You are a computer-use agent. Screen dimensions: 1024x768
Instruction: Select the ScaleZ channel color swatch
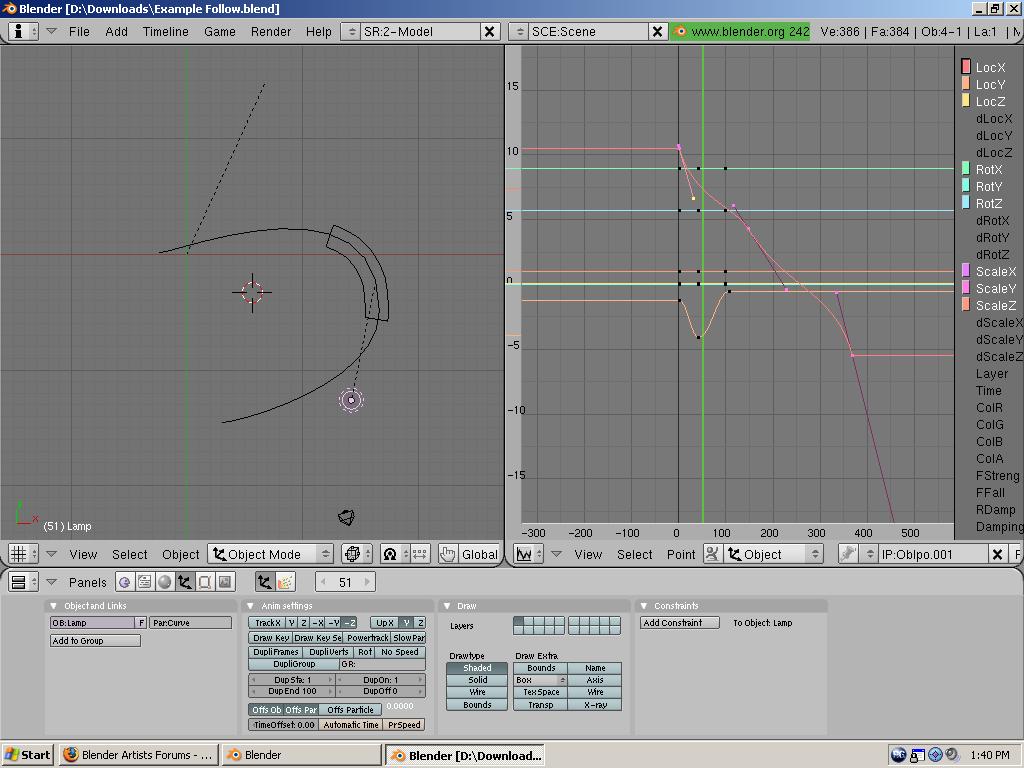[966, 305]
